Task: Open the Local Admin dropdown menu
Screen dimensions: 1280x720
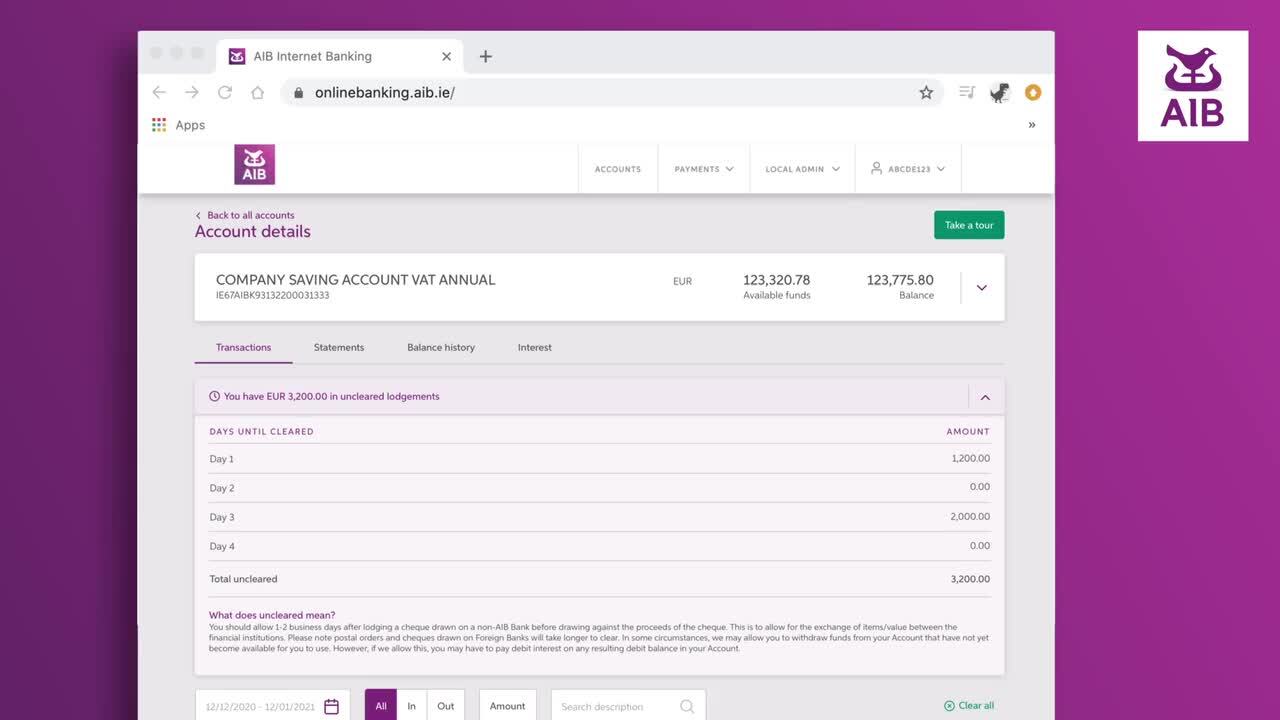Action: 802,169
